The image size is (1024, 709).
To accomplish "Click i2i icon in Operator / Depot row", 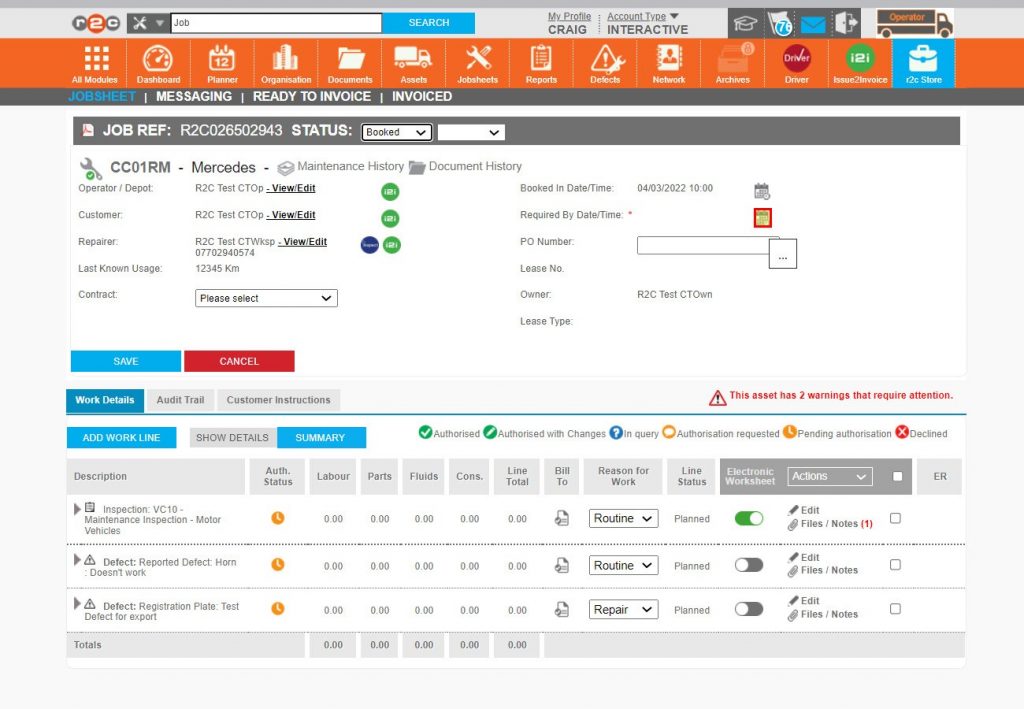I will (390, 191).
